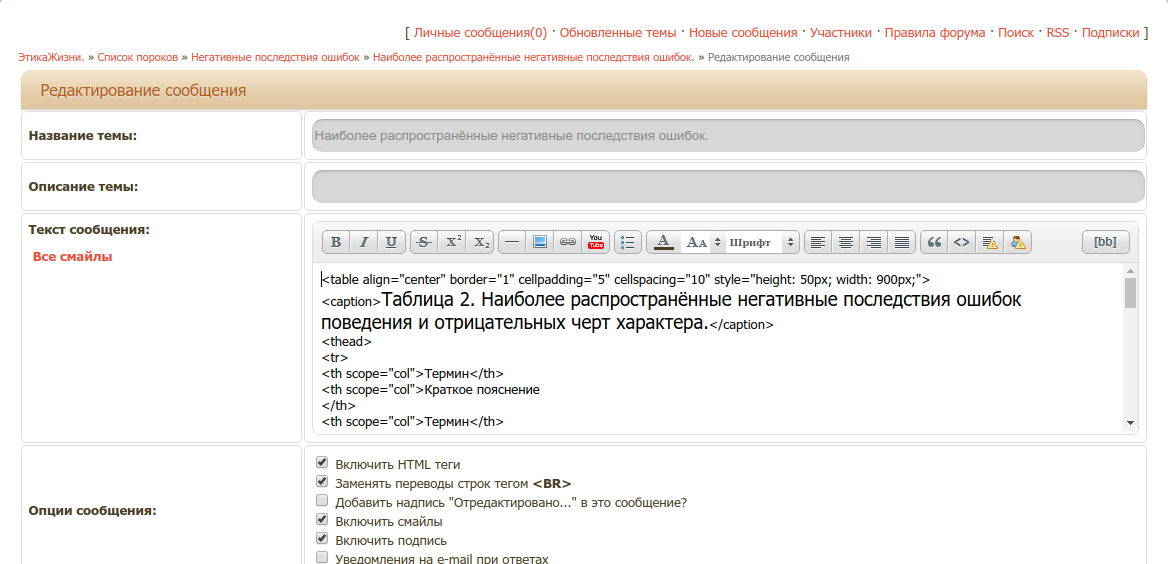Open the "Все смайлы" link

pos(72,257)
